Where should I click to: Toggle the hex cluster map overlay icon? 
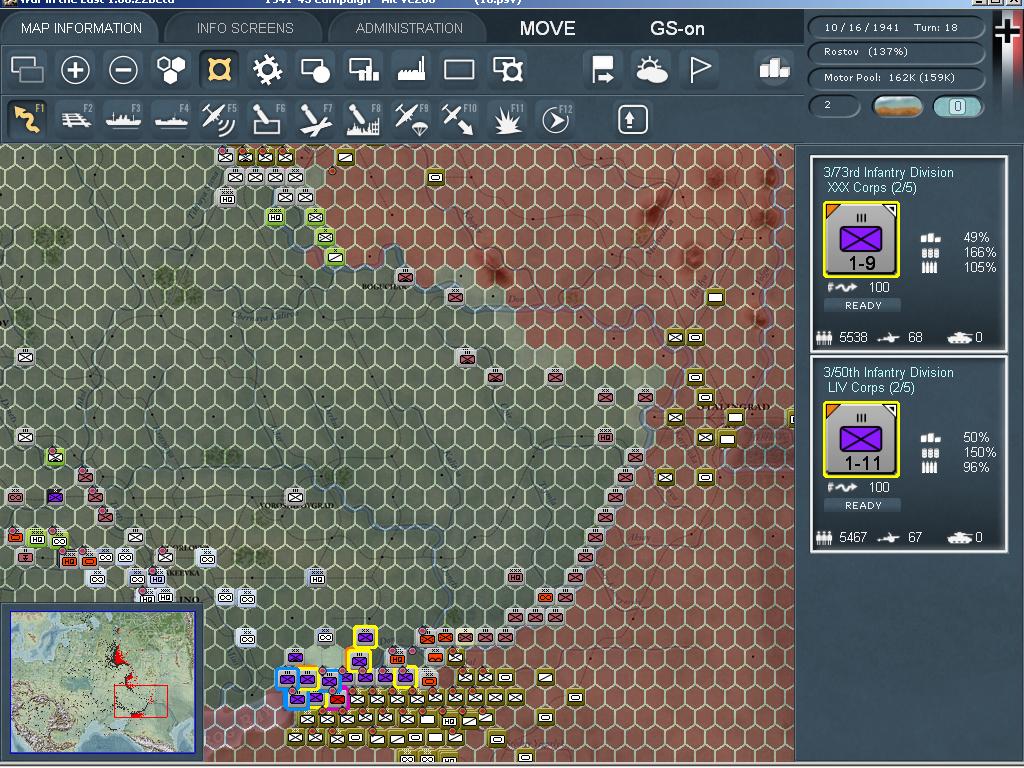click(171, 70)
